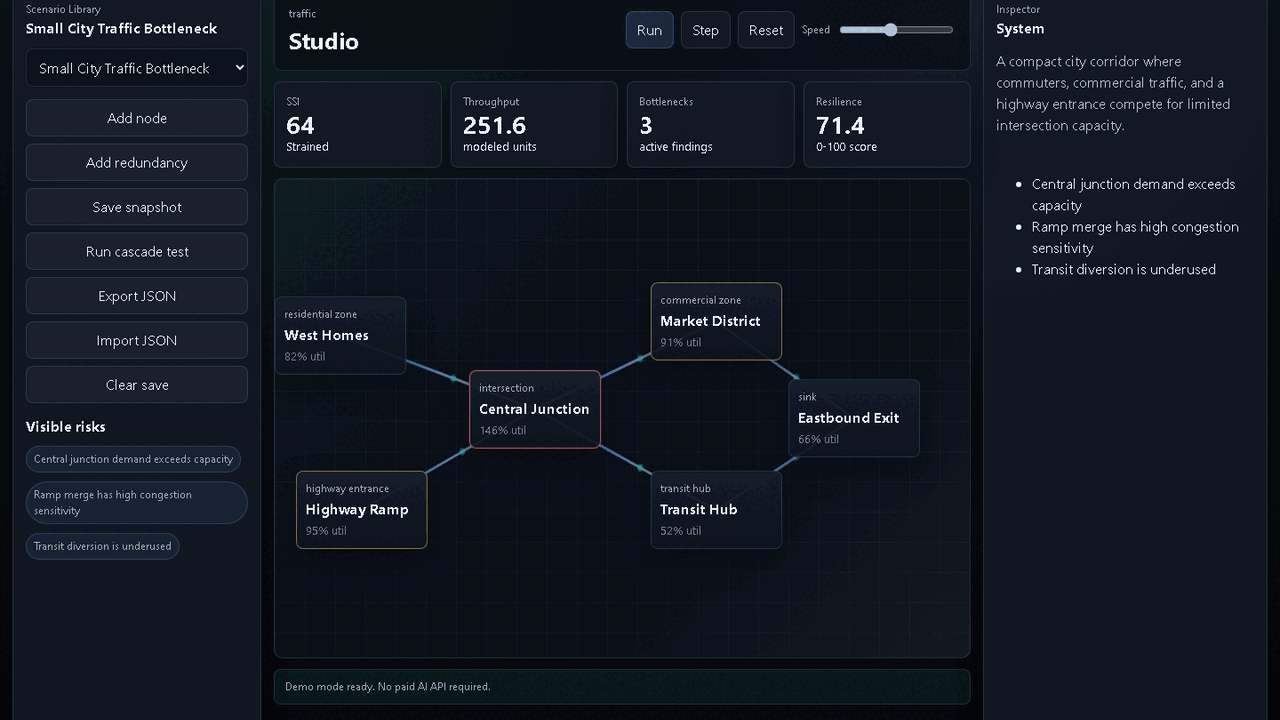Click the 95% util value on Highway Ramp
This screenshot has width=1280, height=720.
326,531
